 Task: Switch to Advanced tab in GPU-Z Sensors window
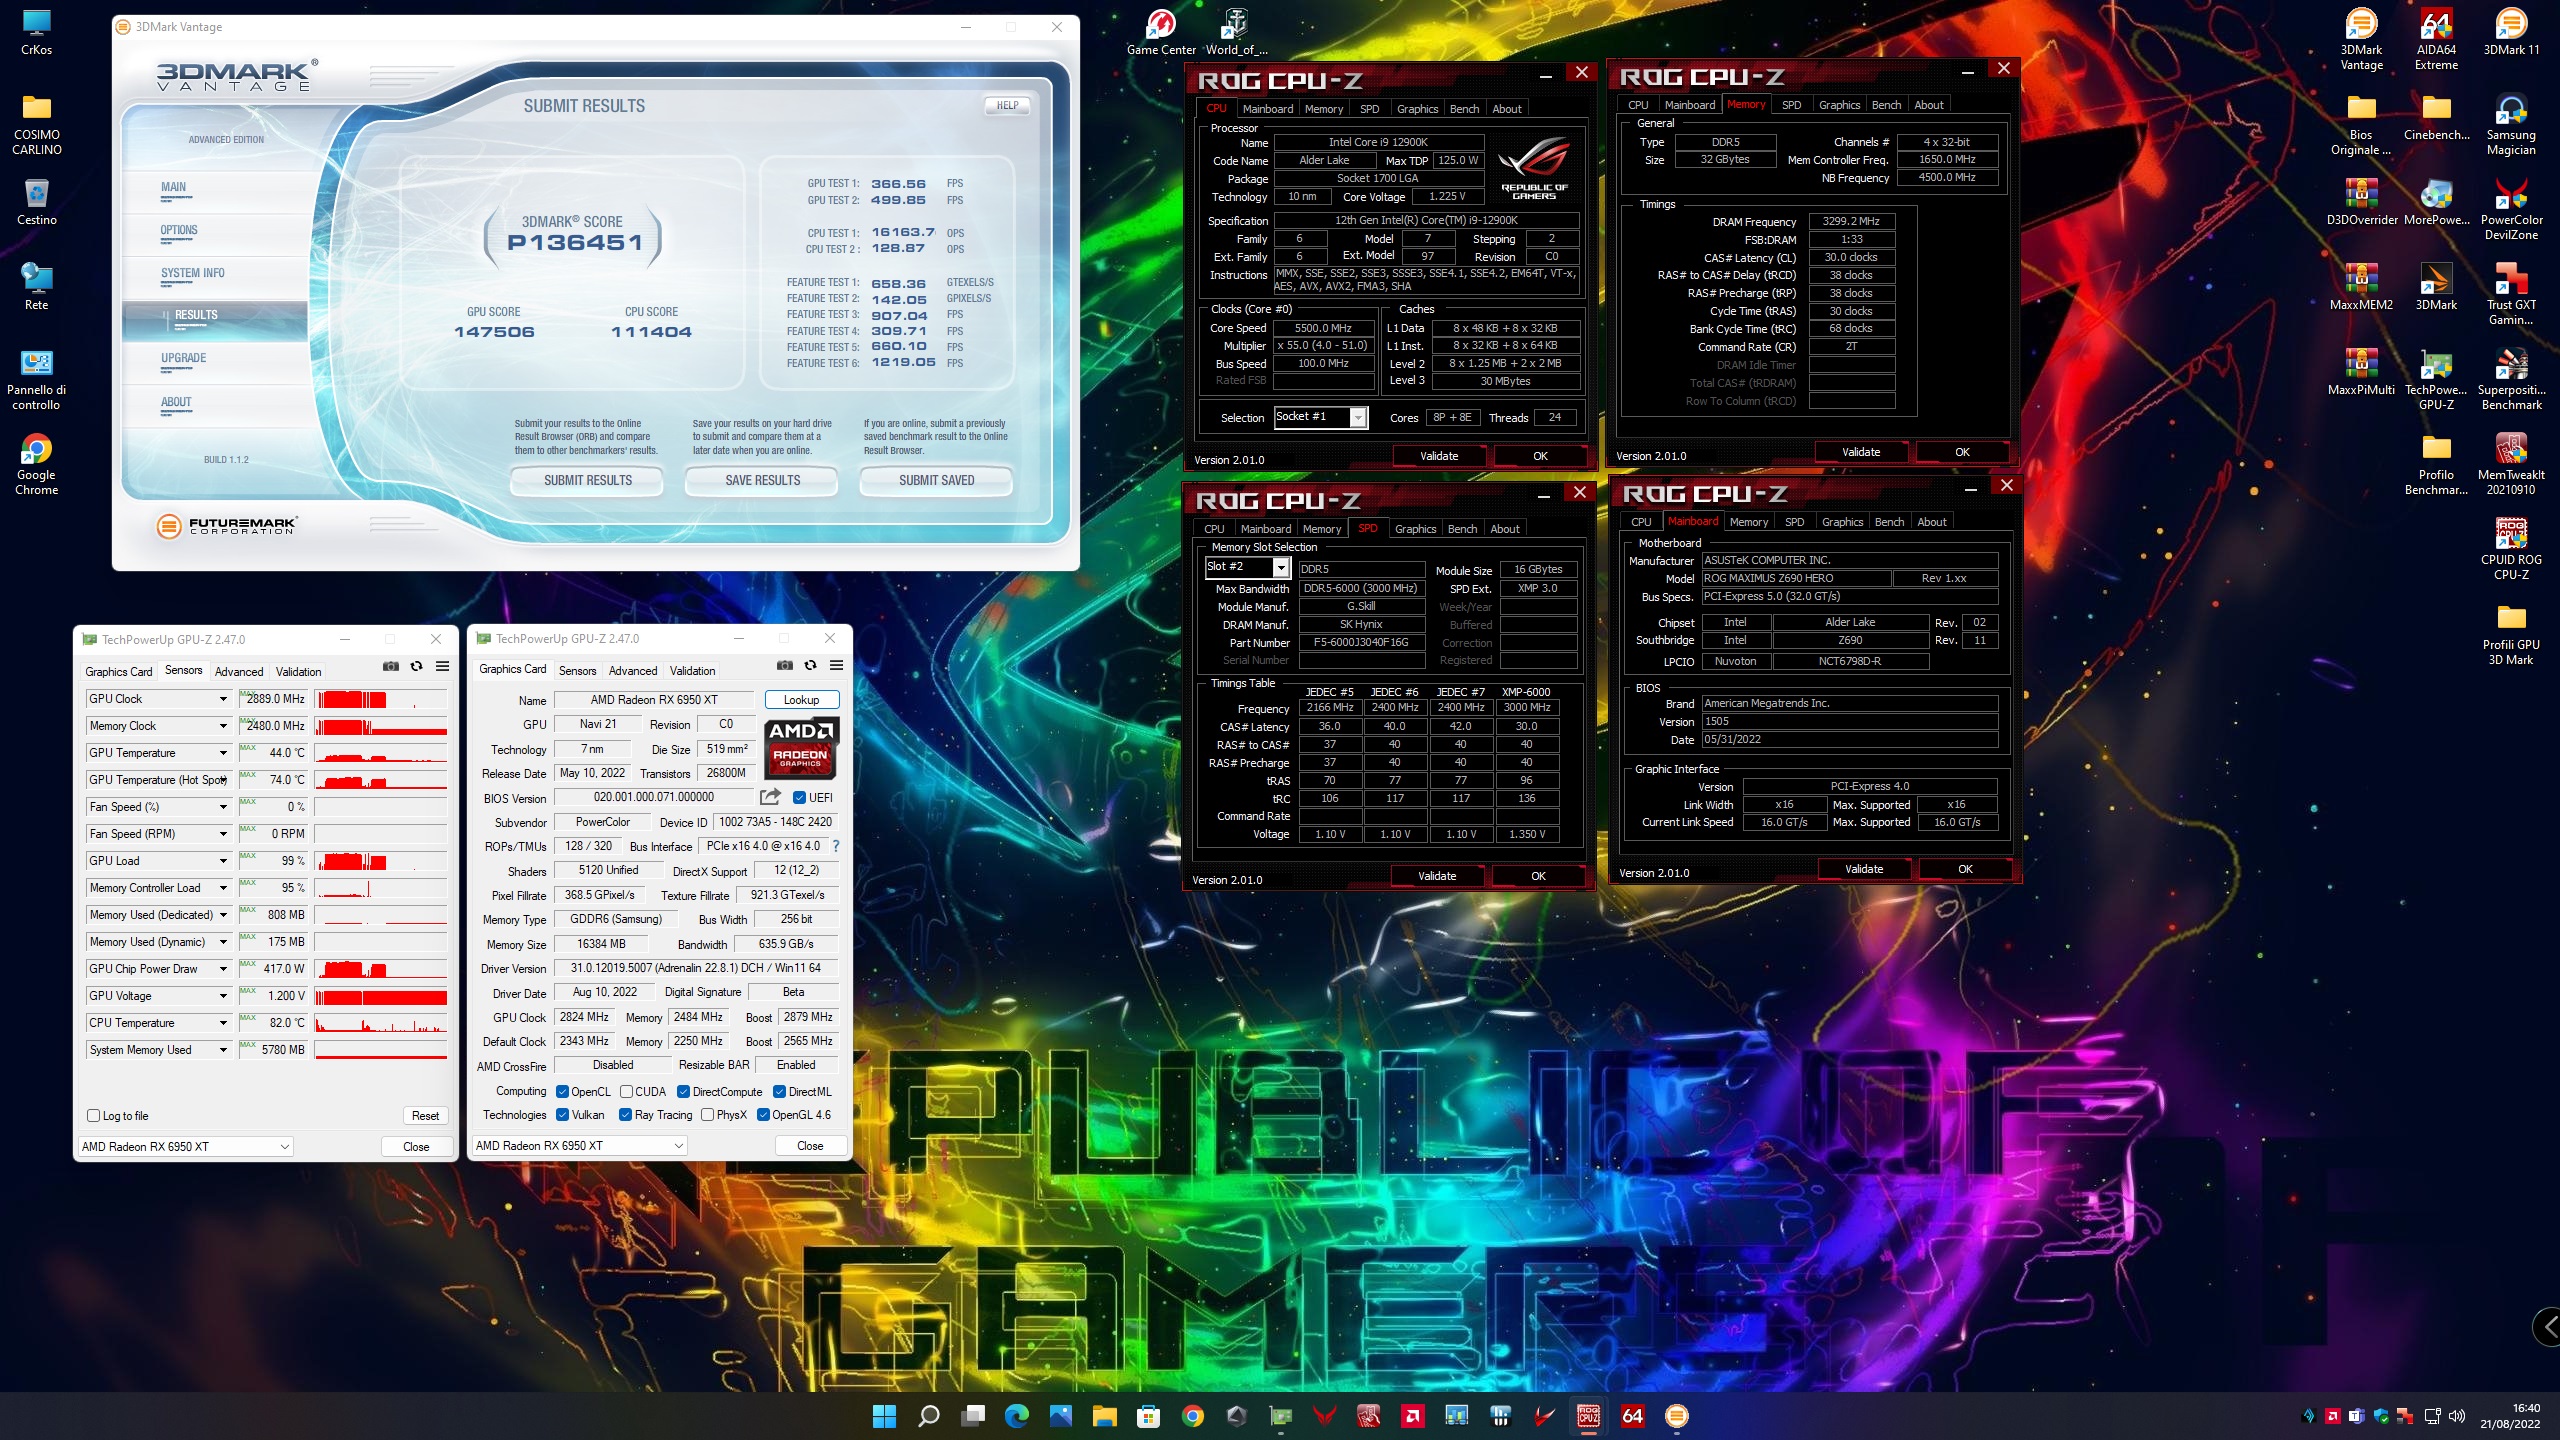click(239, 672)
